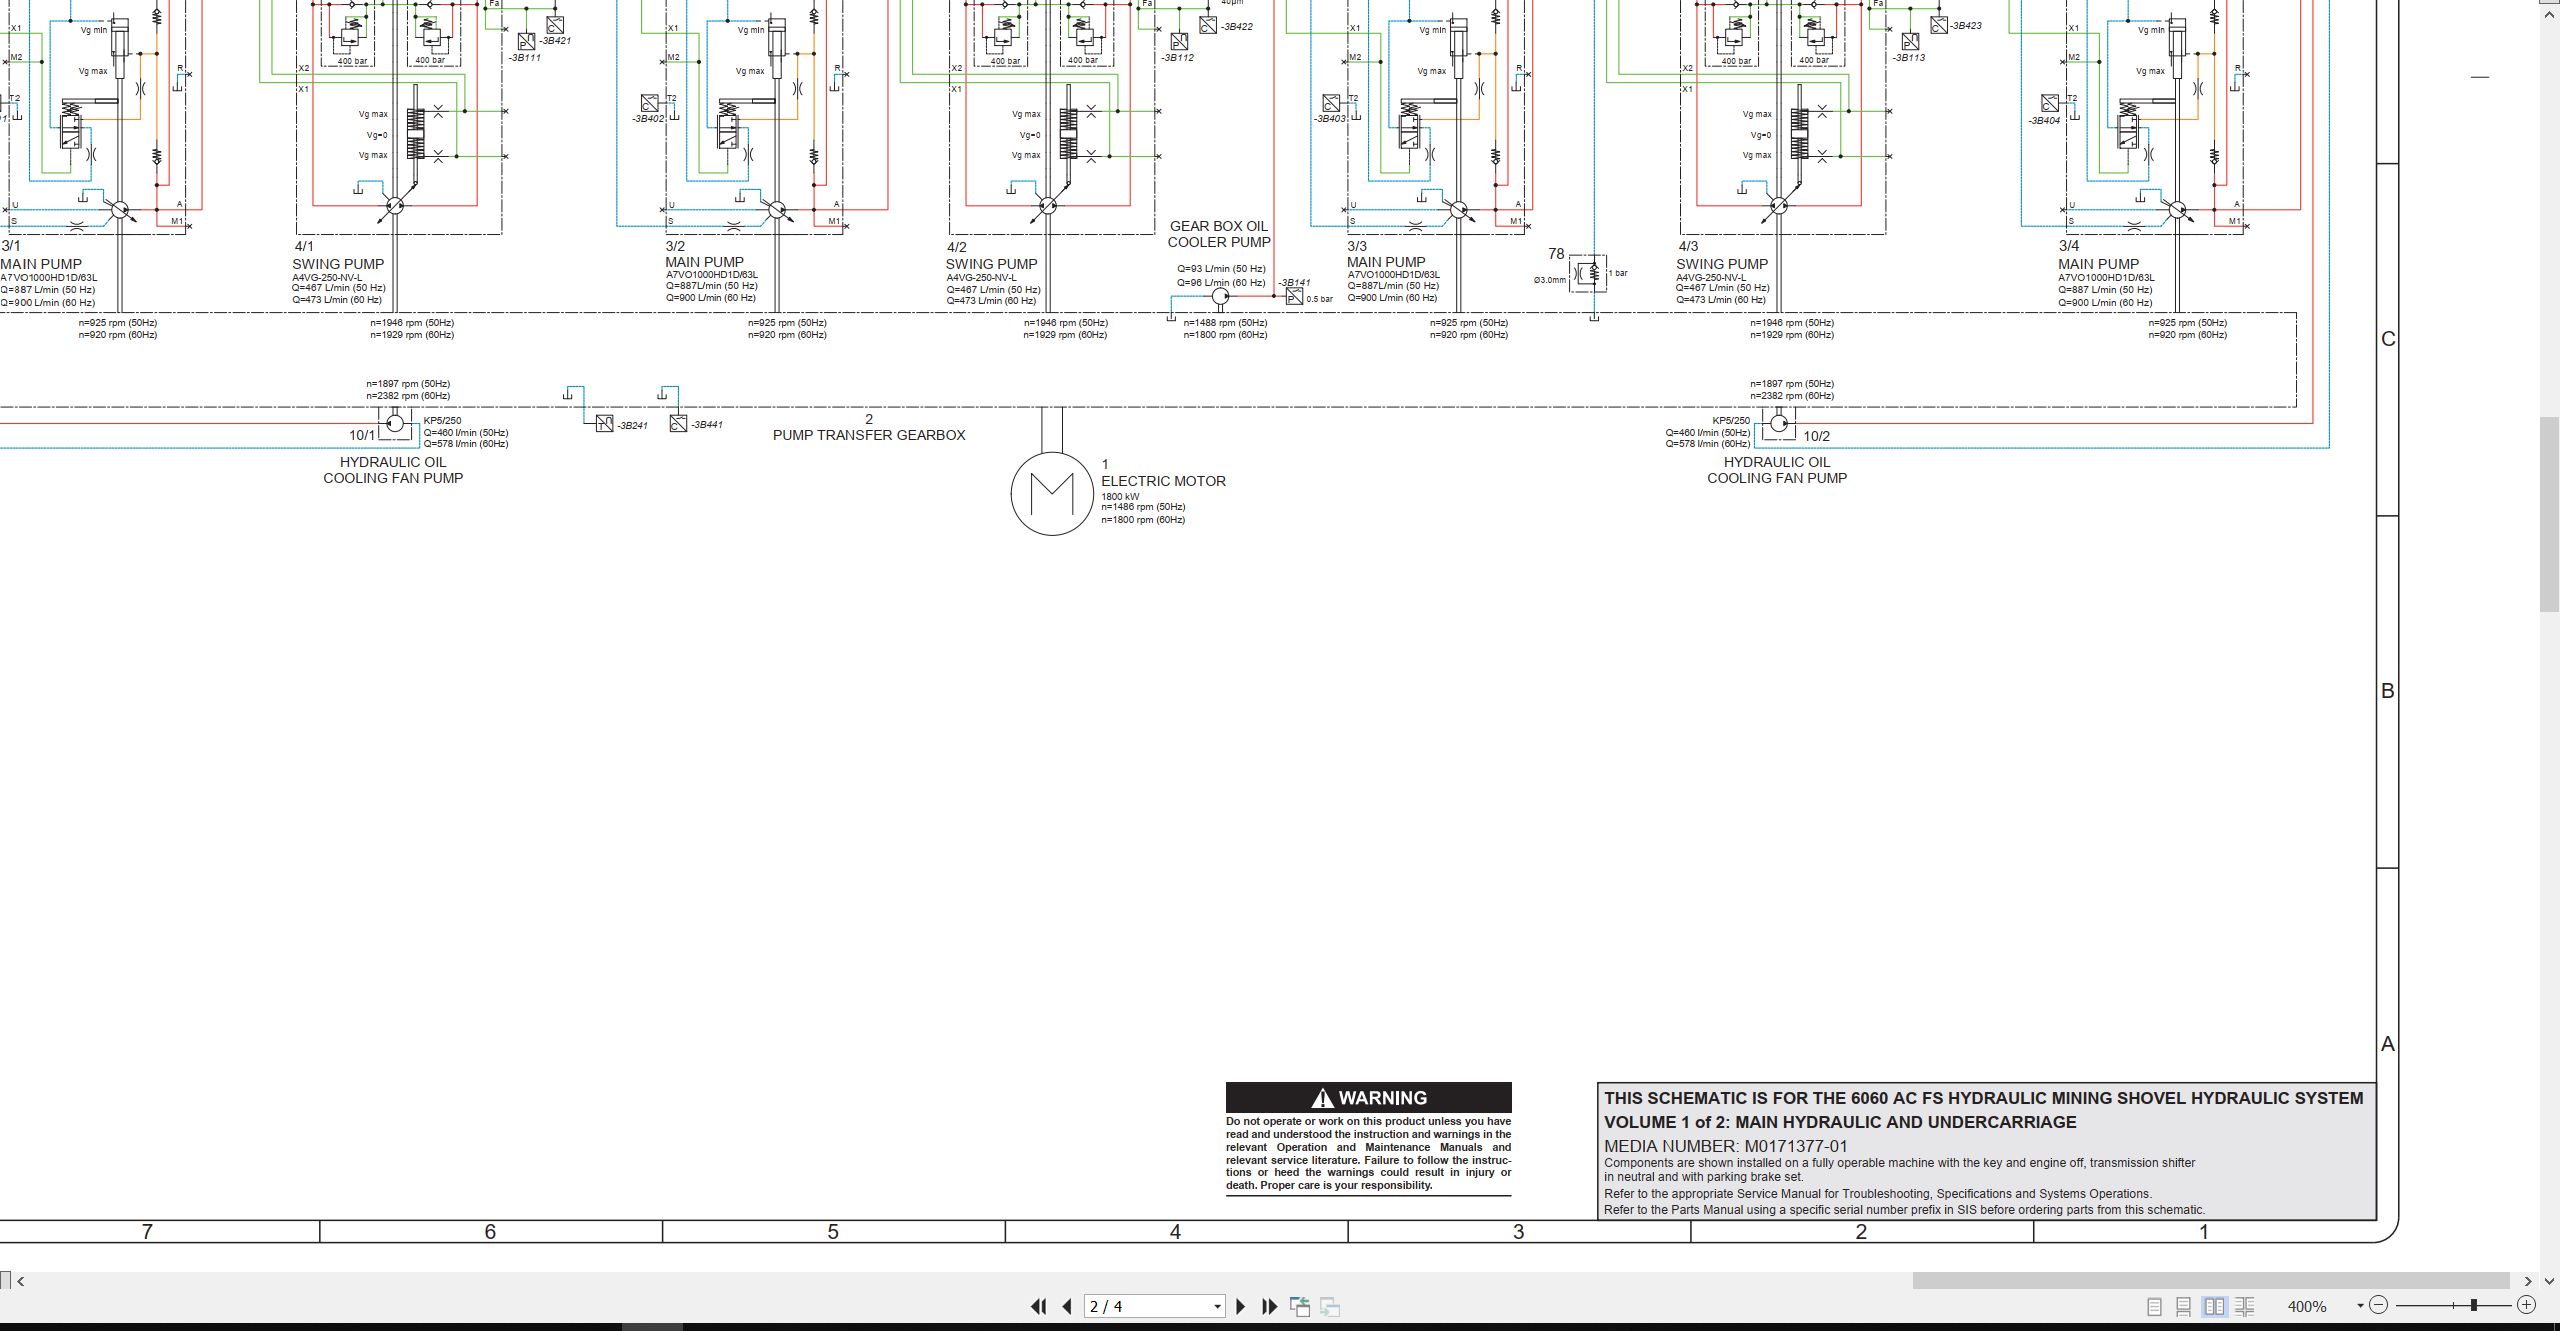Click the zoom in plus button
The width and height of the screenshot is (2560, 1331).
tap(2526, 1305)
